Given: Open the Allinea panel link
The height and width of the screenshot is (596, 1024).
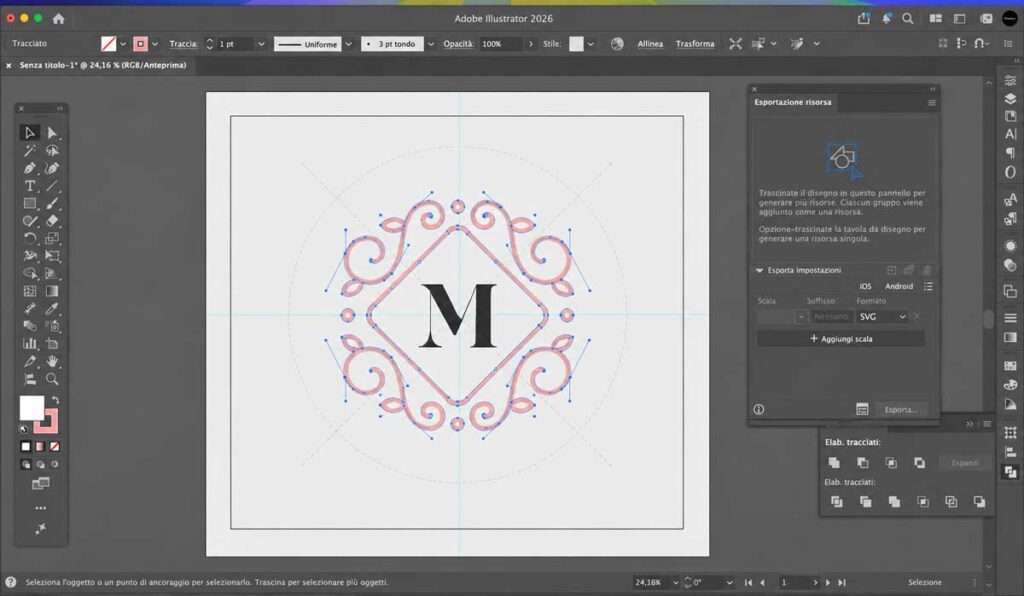Looking at the screenshot, I should 650,44.
